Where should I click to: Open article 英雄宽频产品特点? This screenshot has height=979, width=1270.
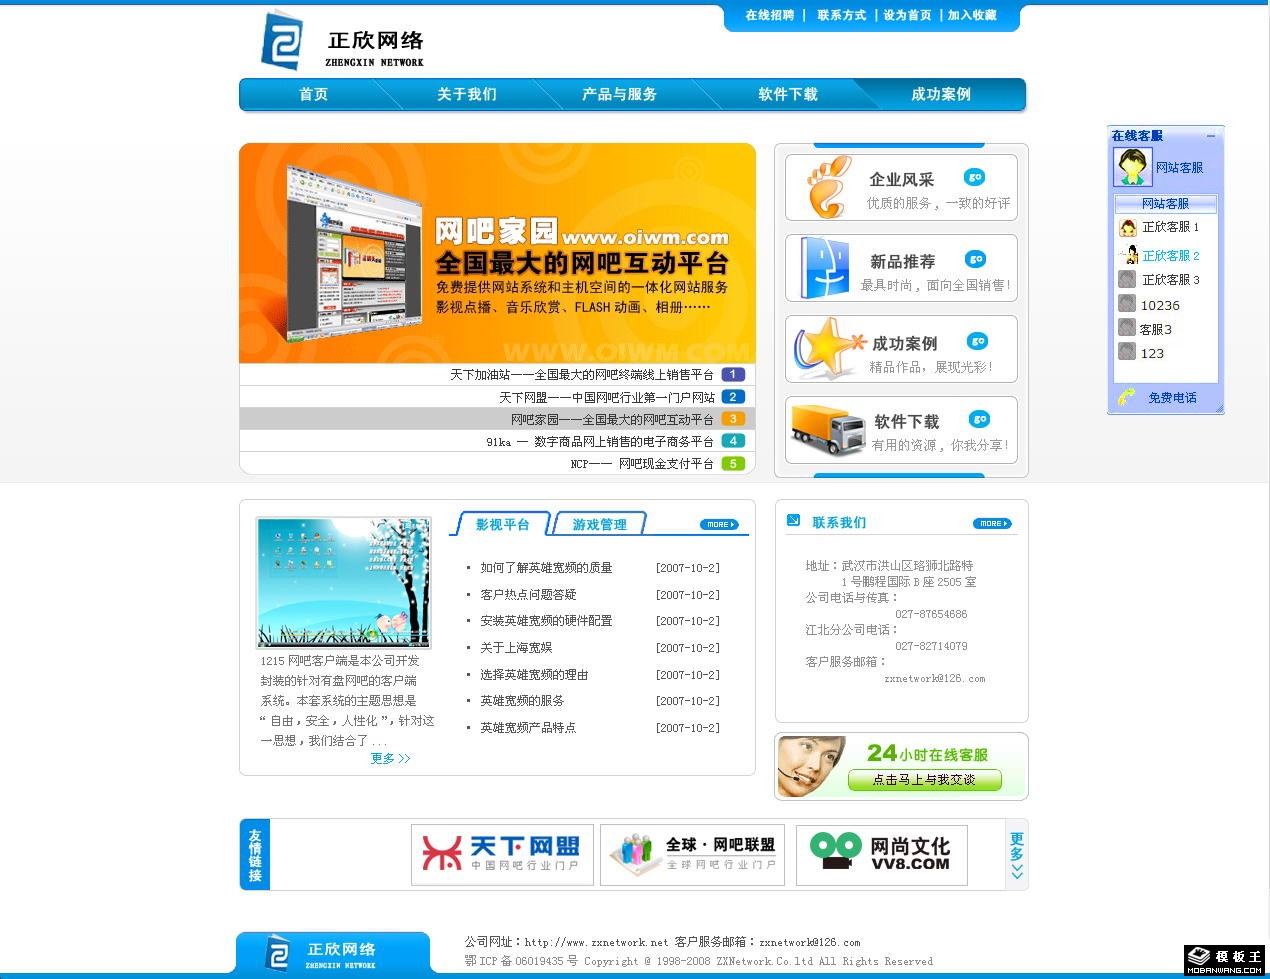[x=528, y=728]
